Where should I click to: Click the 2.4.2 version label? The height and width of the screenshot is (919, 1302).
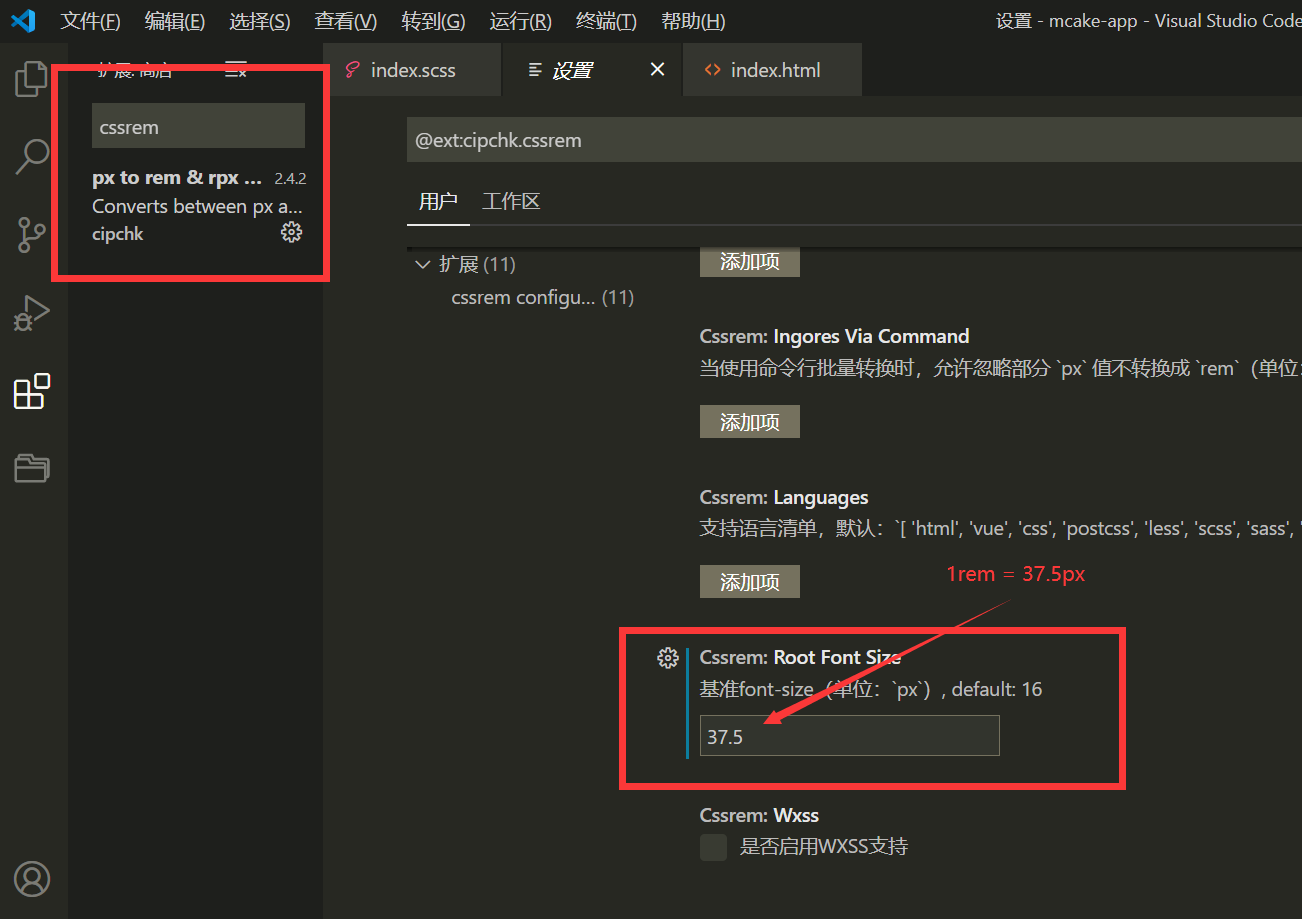(290, 179)
